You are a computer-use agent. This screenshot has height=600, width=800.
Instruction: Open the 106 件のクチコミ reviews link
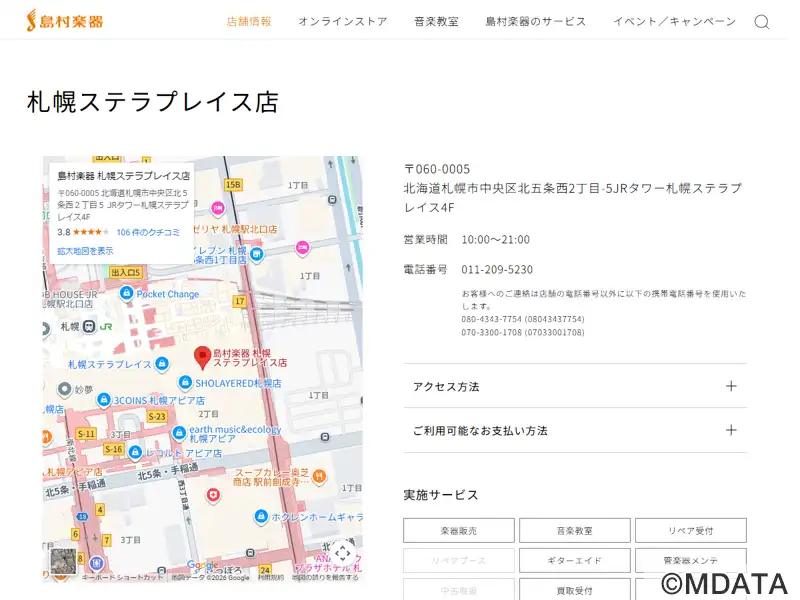click(x=148, y=232)
